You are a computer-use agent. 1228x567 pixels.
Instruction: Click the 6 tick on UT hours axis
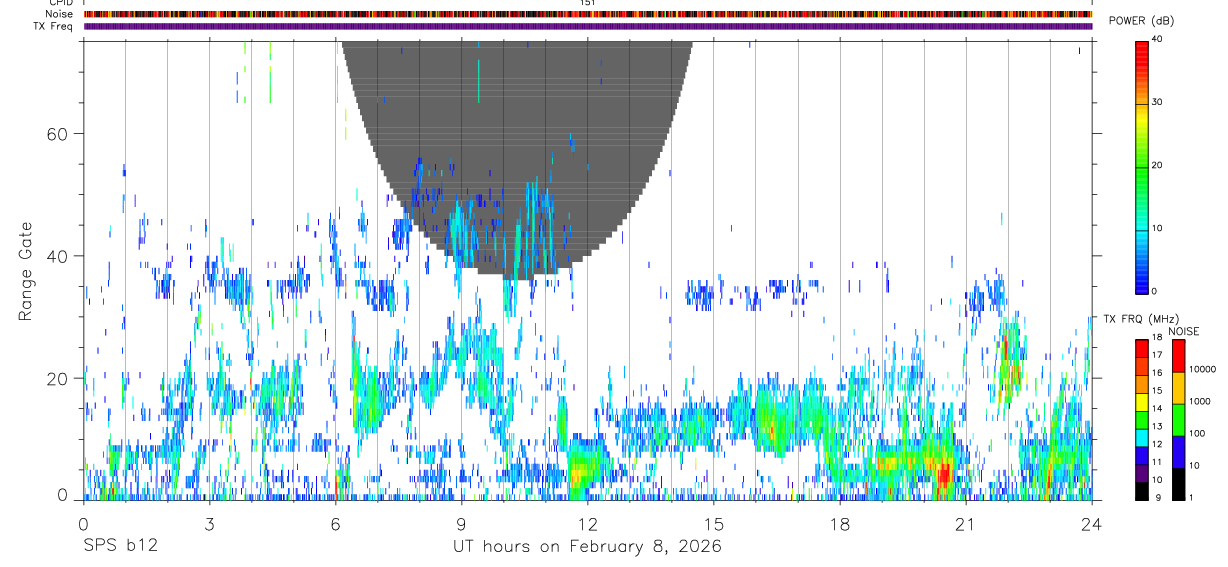tap(335, 525)
